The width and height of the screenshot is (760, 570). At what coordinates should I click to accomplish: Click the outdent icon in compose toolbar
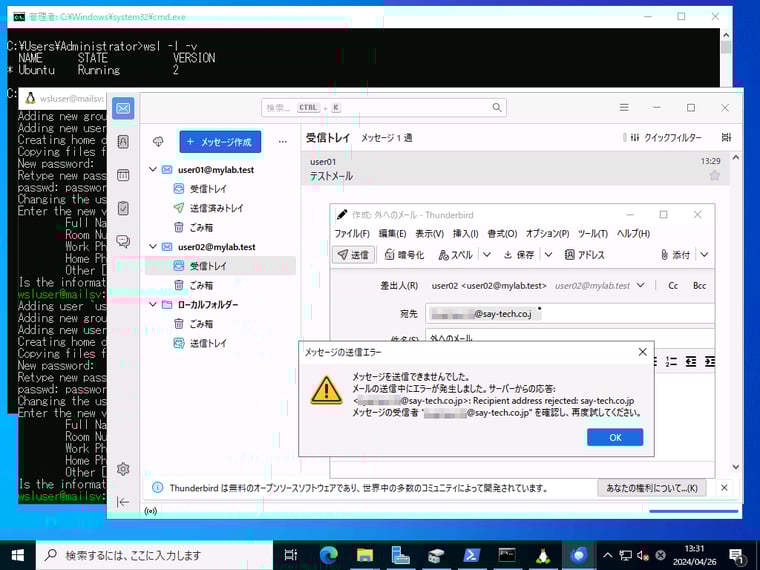pos(691,362)
